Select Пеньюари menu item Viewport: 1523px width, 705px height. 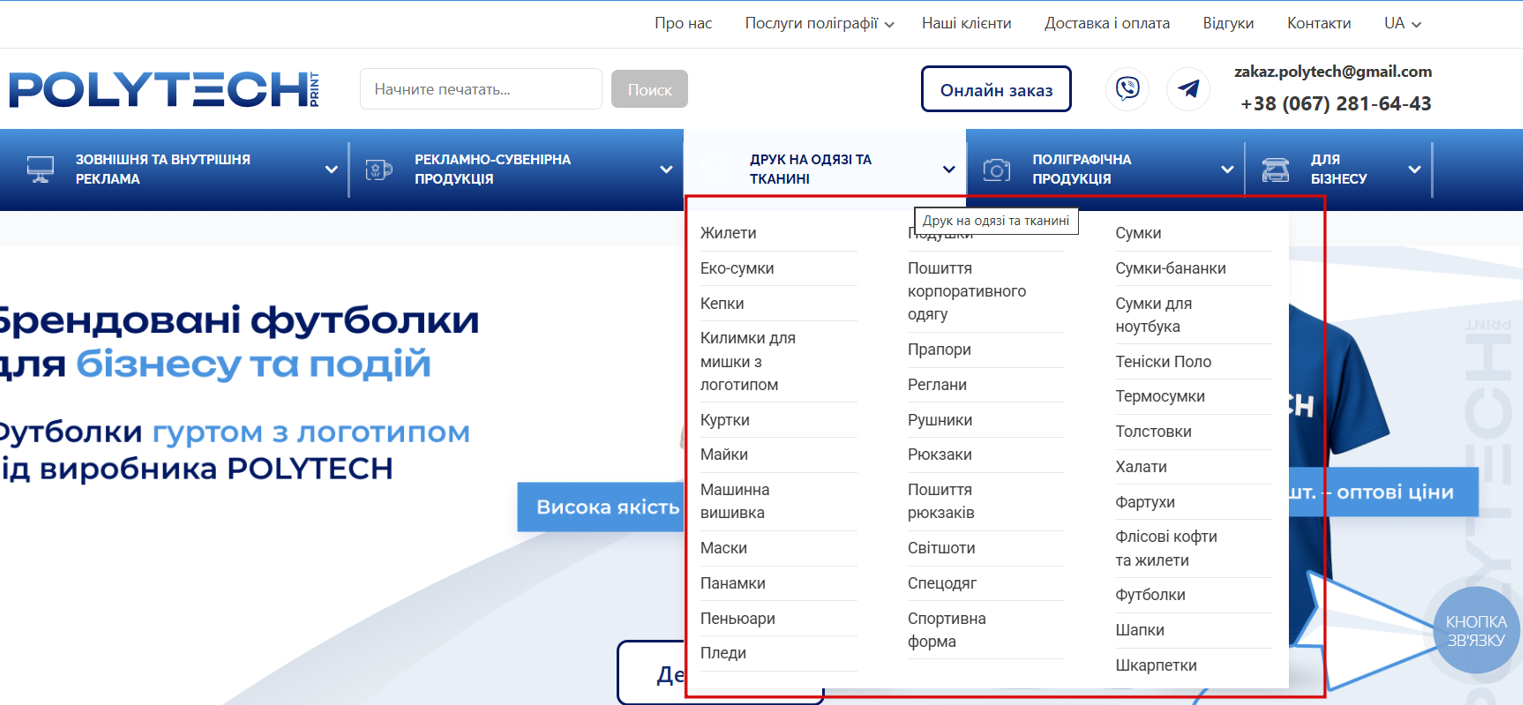[x=738, y=618]
